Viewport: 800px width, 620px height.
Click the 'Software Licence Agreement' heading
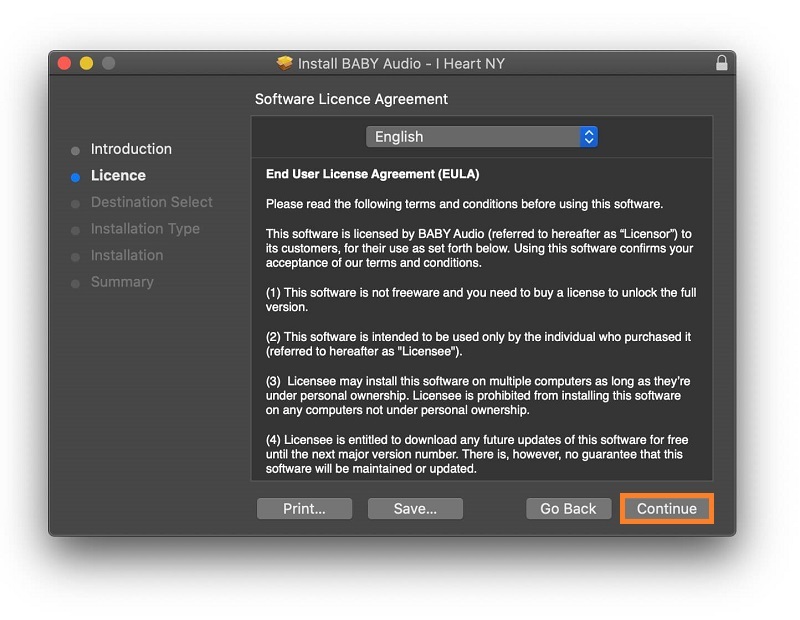pyautogui.click(x=351, y=99)
